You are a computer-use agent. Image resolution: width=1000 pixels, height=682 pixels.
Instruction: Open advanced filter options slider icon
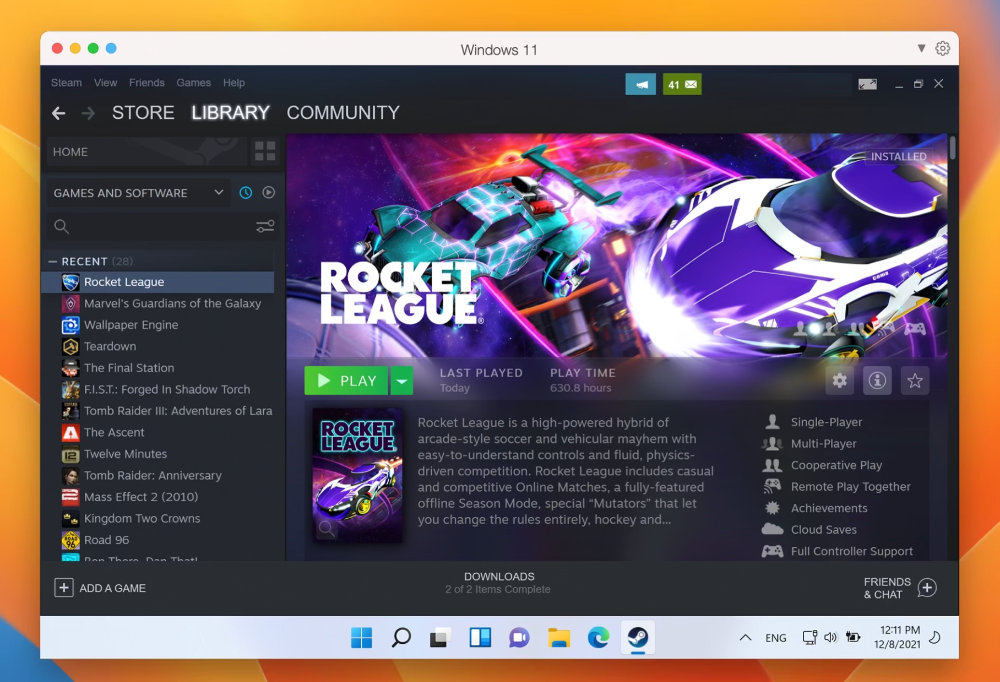tap(265, 226)
